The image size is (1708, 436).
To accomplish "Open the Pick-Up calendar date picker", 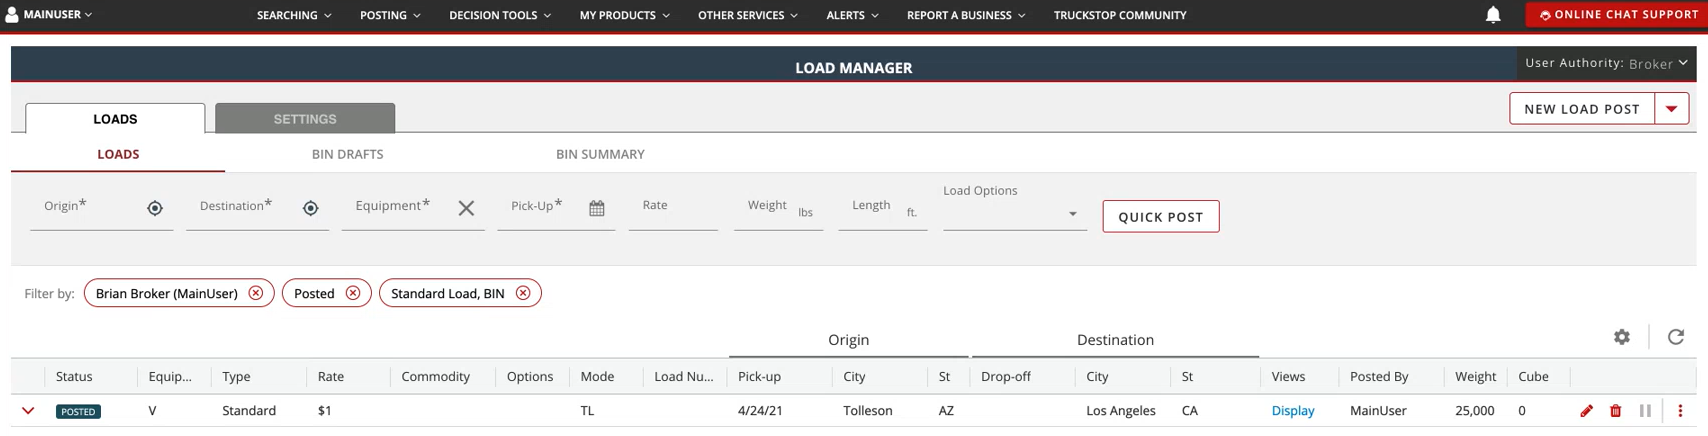I will pyautogui.click(x=597, y=208).
